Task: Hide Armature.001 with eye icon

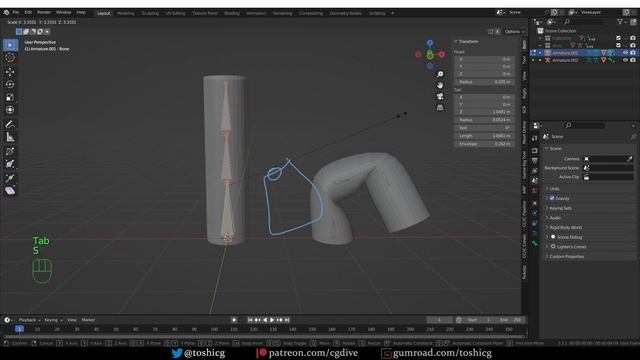Action: (625, 53)
